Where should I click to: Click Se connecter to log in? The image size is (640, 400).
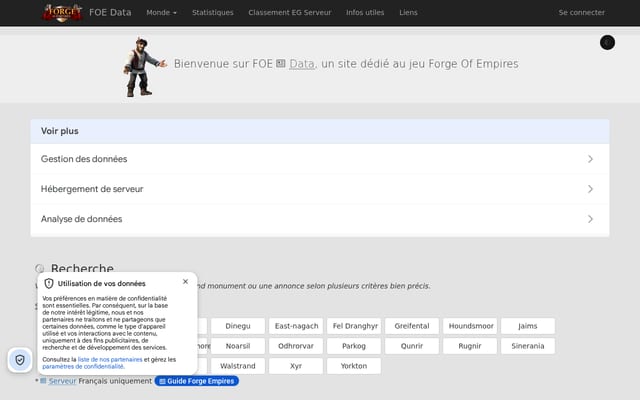pyautogui.click(x=582, y=13)
